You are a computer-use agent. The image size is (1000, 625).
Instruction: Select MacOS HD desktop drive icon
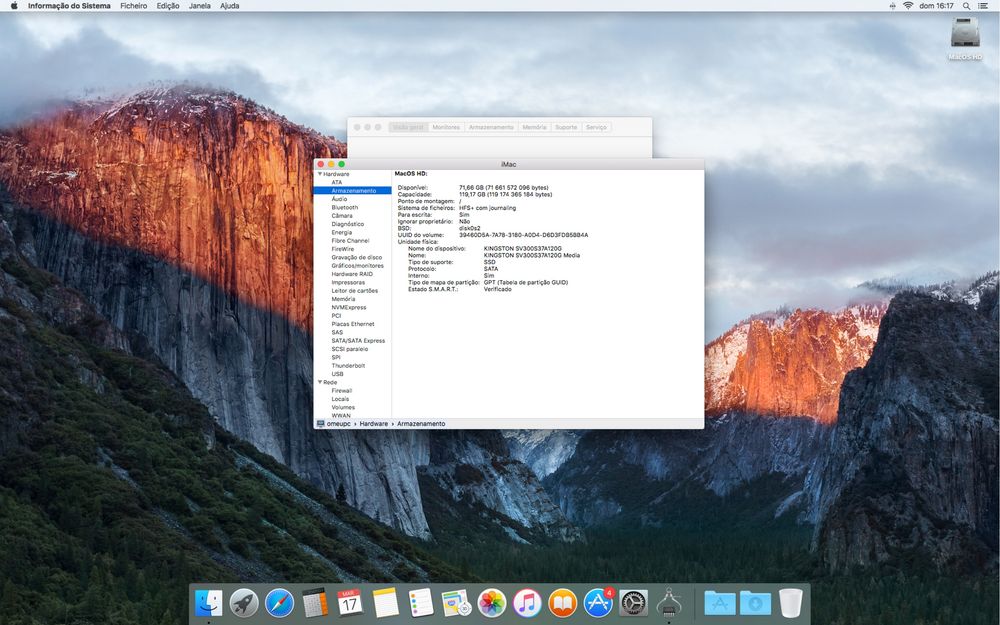point(965,33)
